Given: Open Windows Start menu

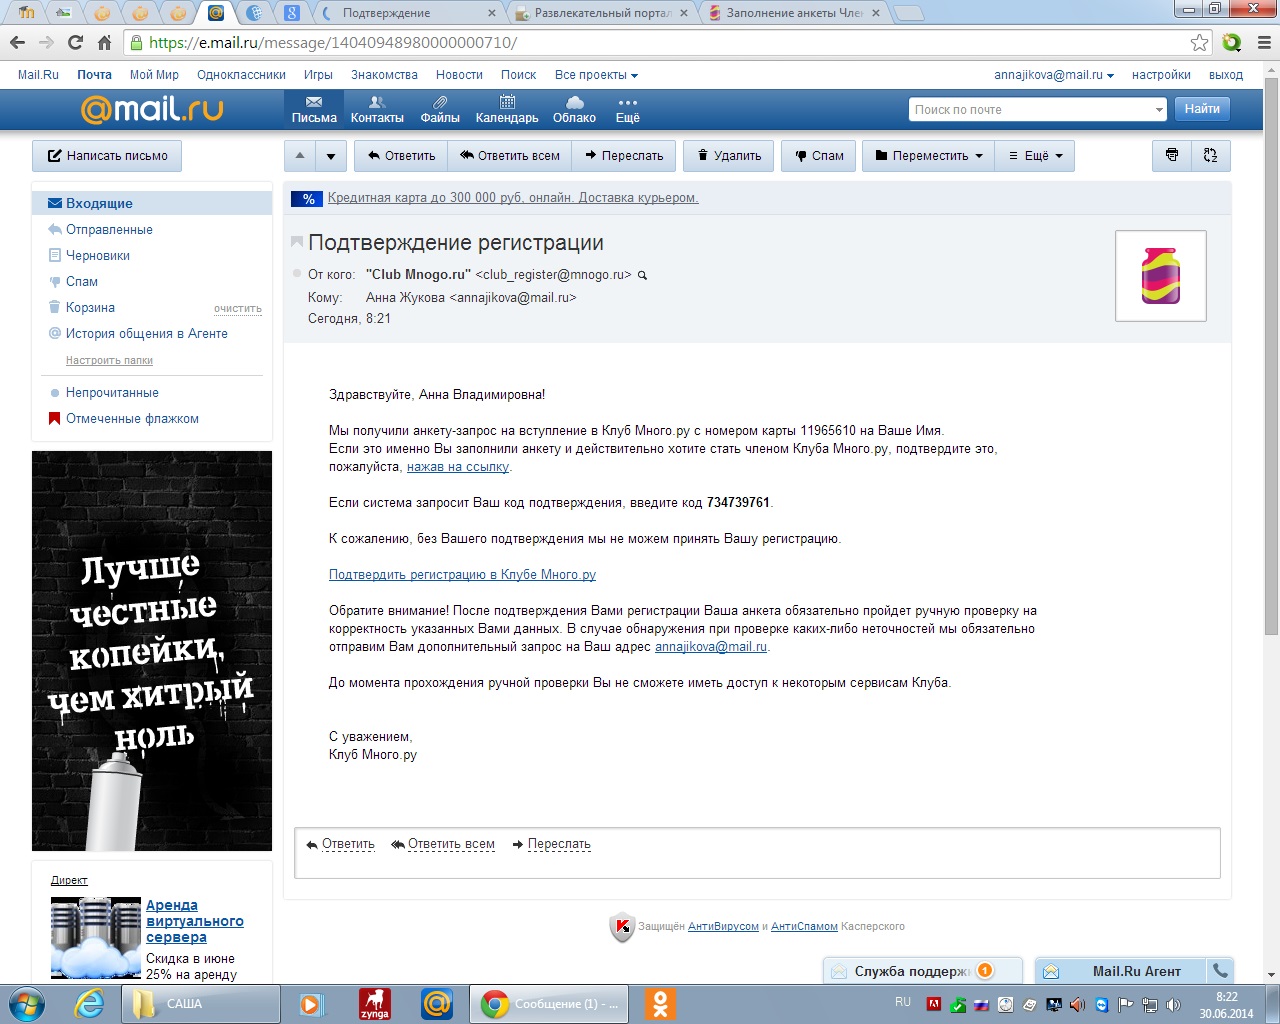Looking at the screenshot, I should (x=26, y=1003).
